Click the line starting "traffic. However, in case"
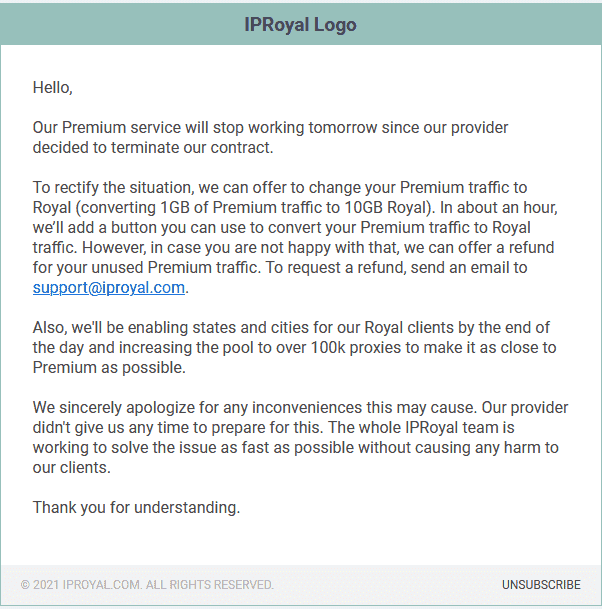This screenshot has width=602, height=609. click(293, 248)
